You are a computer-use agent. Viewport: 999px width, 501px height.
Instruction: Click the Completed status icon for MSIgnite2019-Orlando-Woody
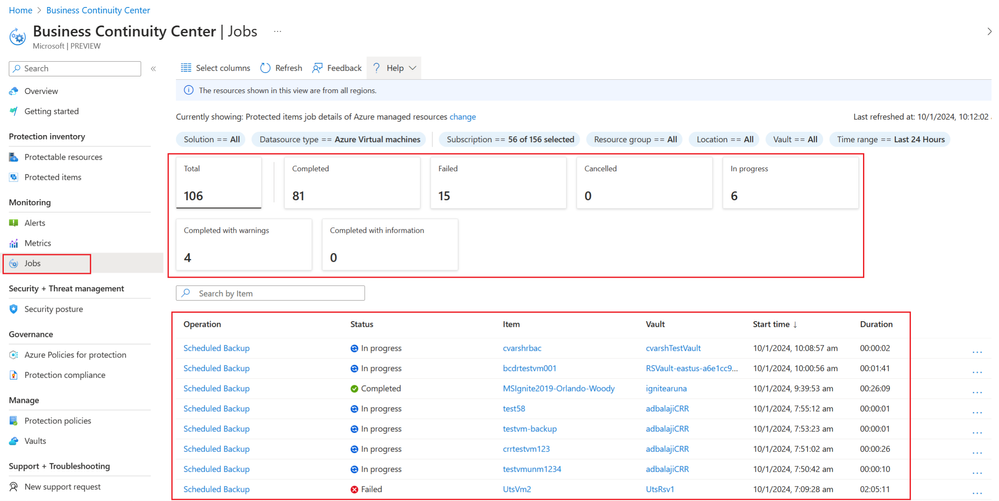point(354,389)
